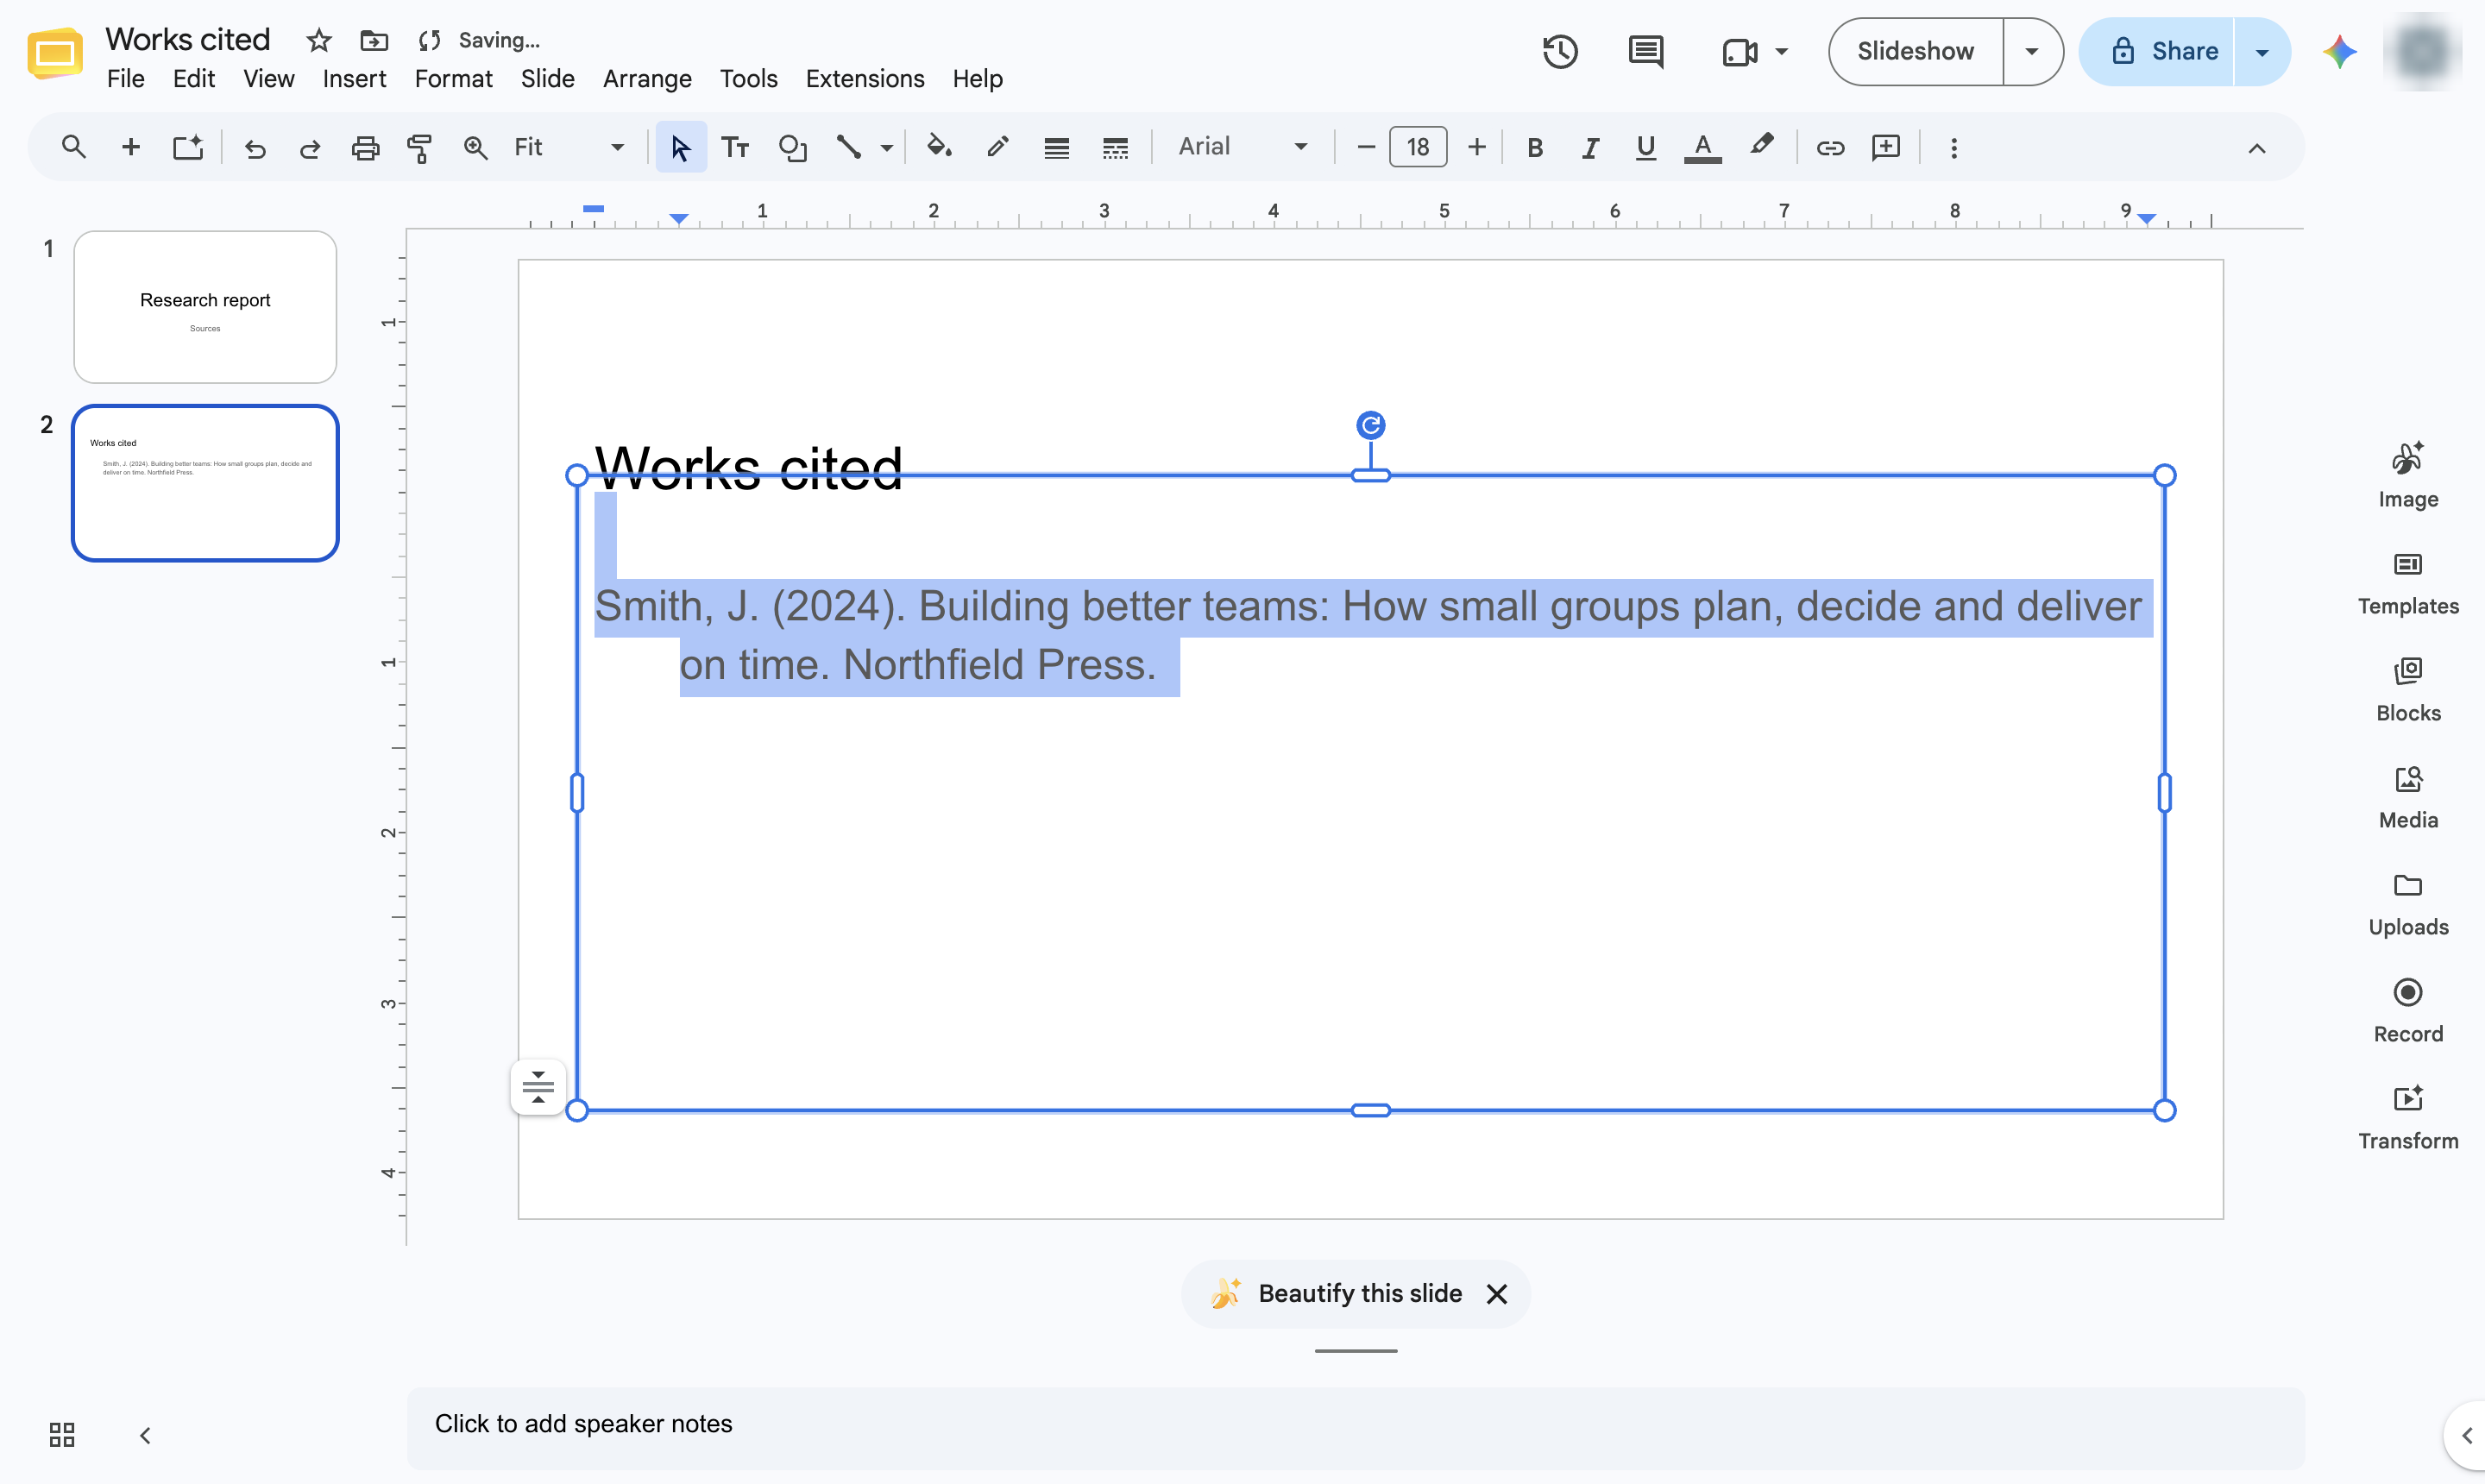Undo the last action

(x=255, y=148)
